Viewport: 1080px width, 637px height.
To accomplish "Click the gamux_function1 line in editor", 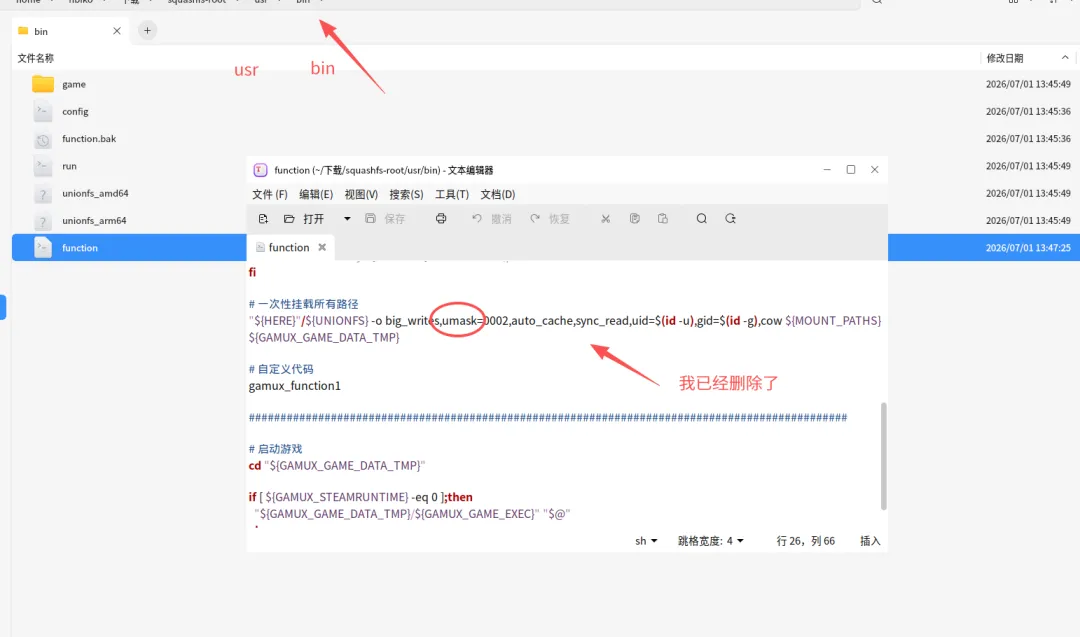I will pyautogui.click(x=294, y=386).
